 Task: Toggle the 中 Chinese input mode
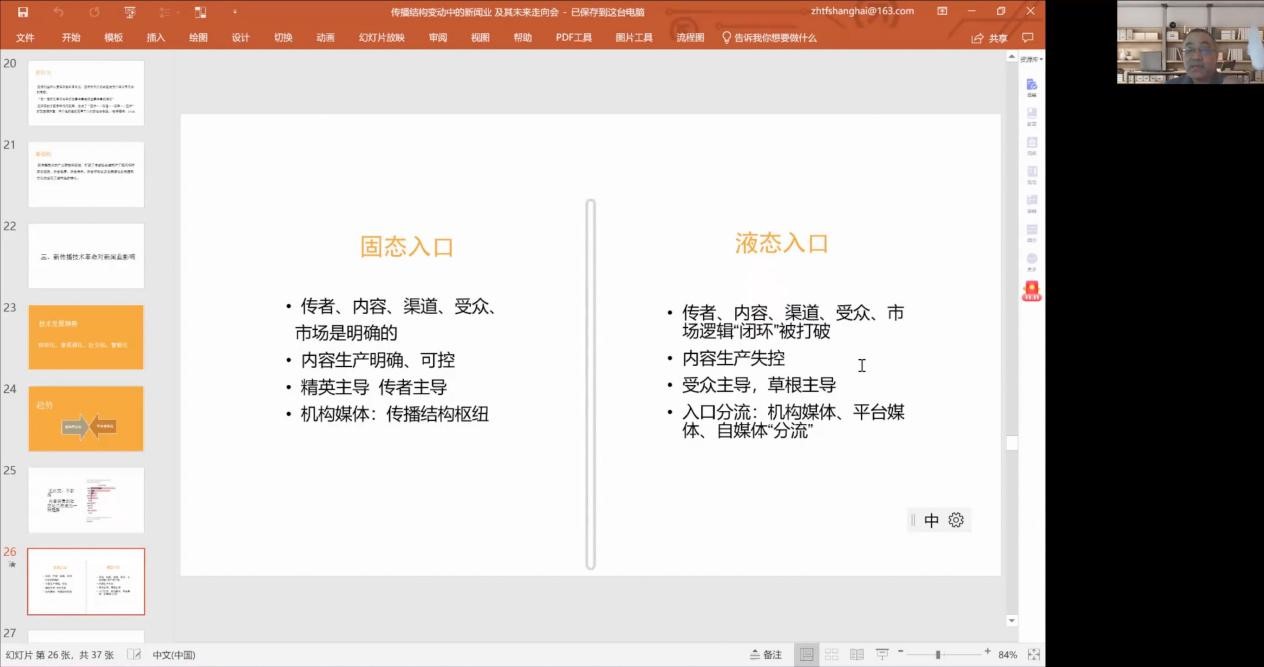pyautogui.click(x=931, y=520)
